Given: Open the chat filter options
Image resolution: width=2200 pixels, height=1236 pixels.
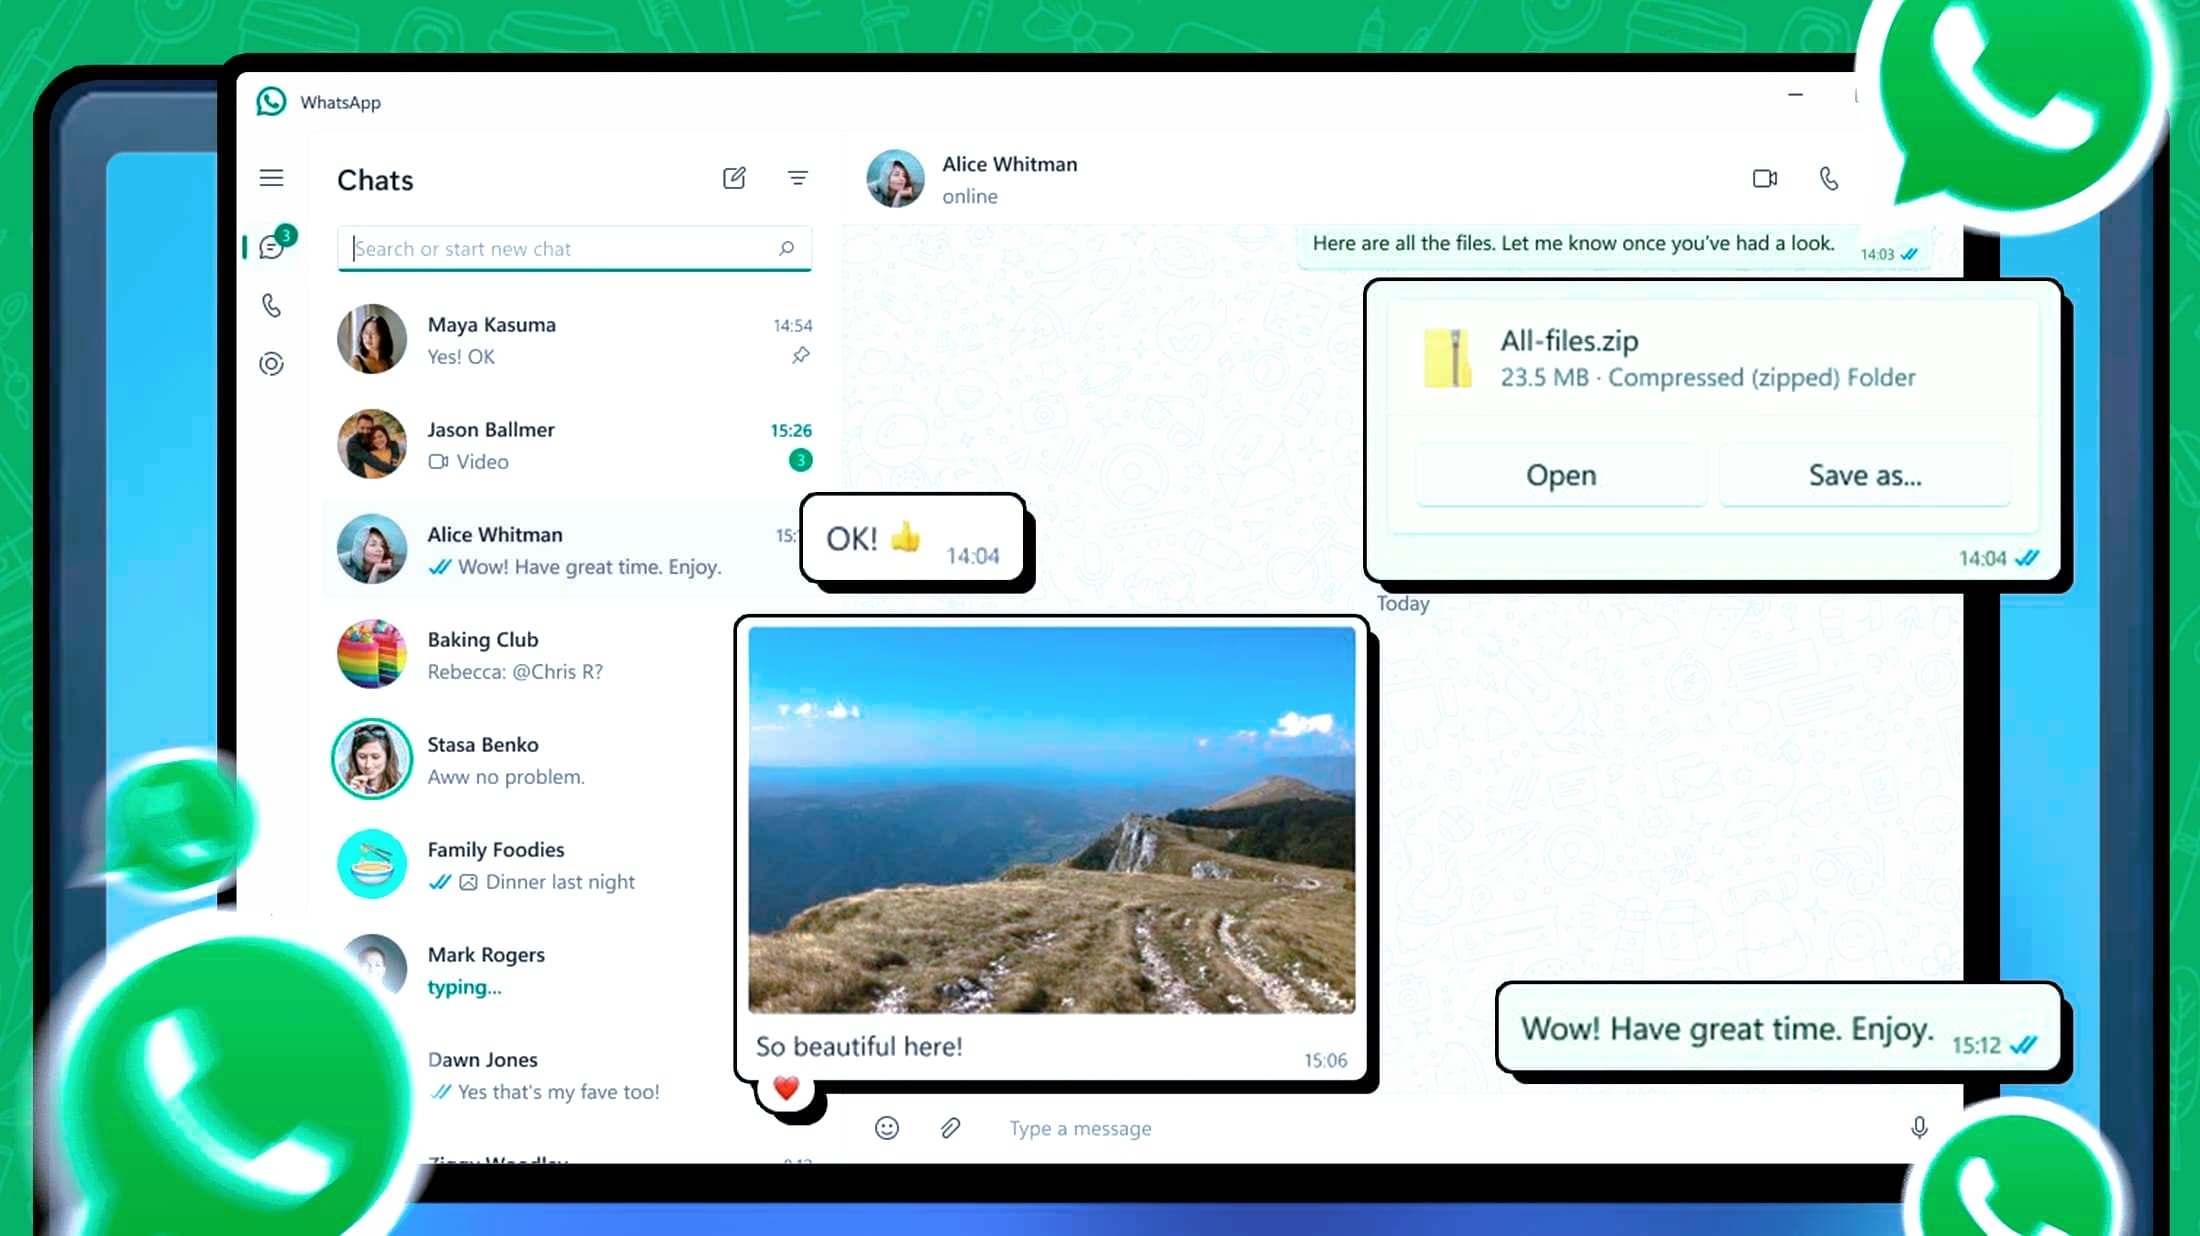Looking at the screenshot, I should coord(798,178).
